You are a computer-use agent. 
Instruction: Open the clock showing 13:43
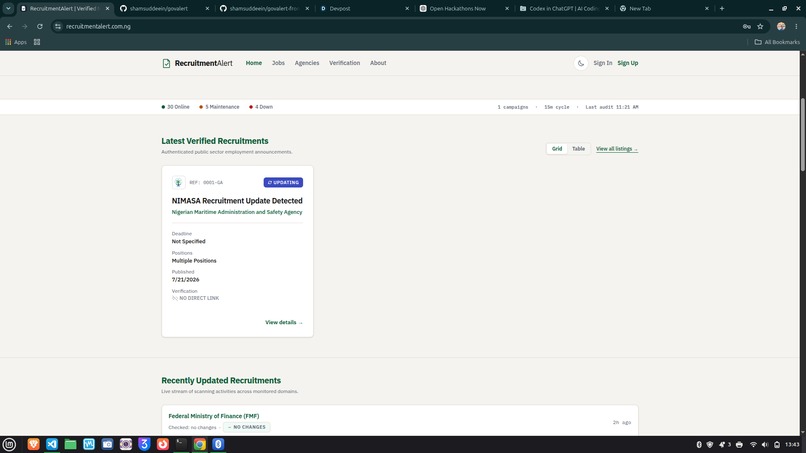coord(792,444)
